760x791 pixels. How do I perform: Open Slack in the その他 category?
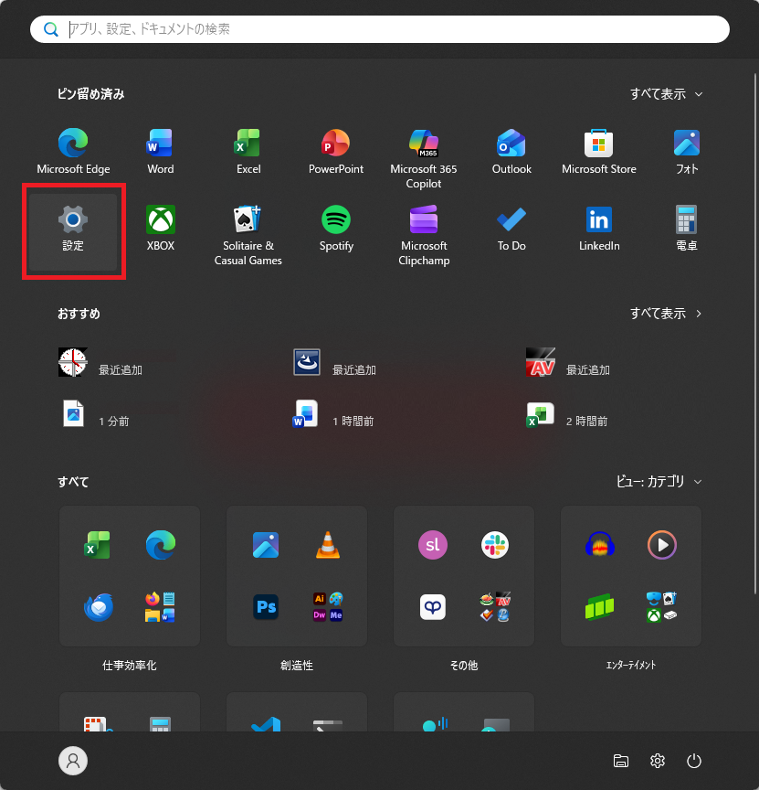tap(495, 545)
